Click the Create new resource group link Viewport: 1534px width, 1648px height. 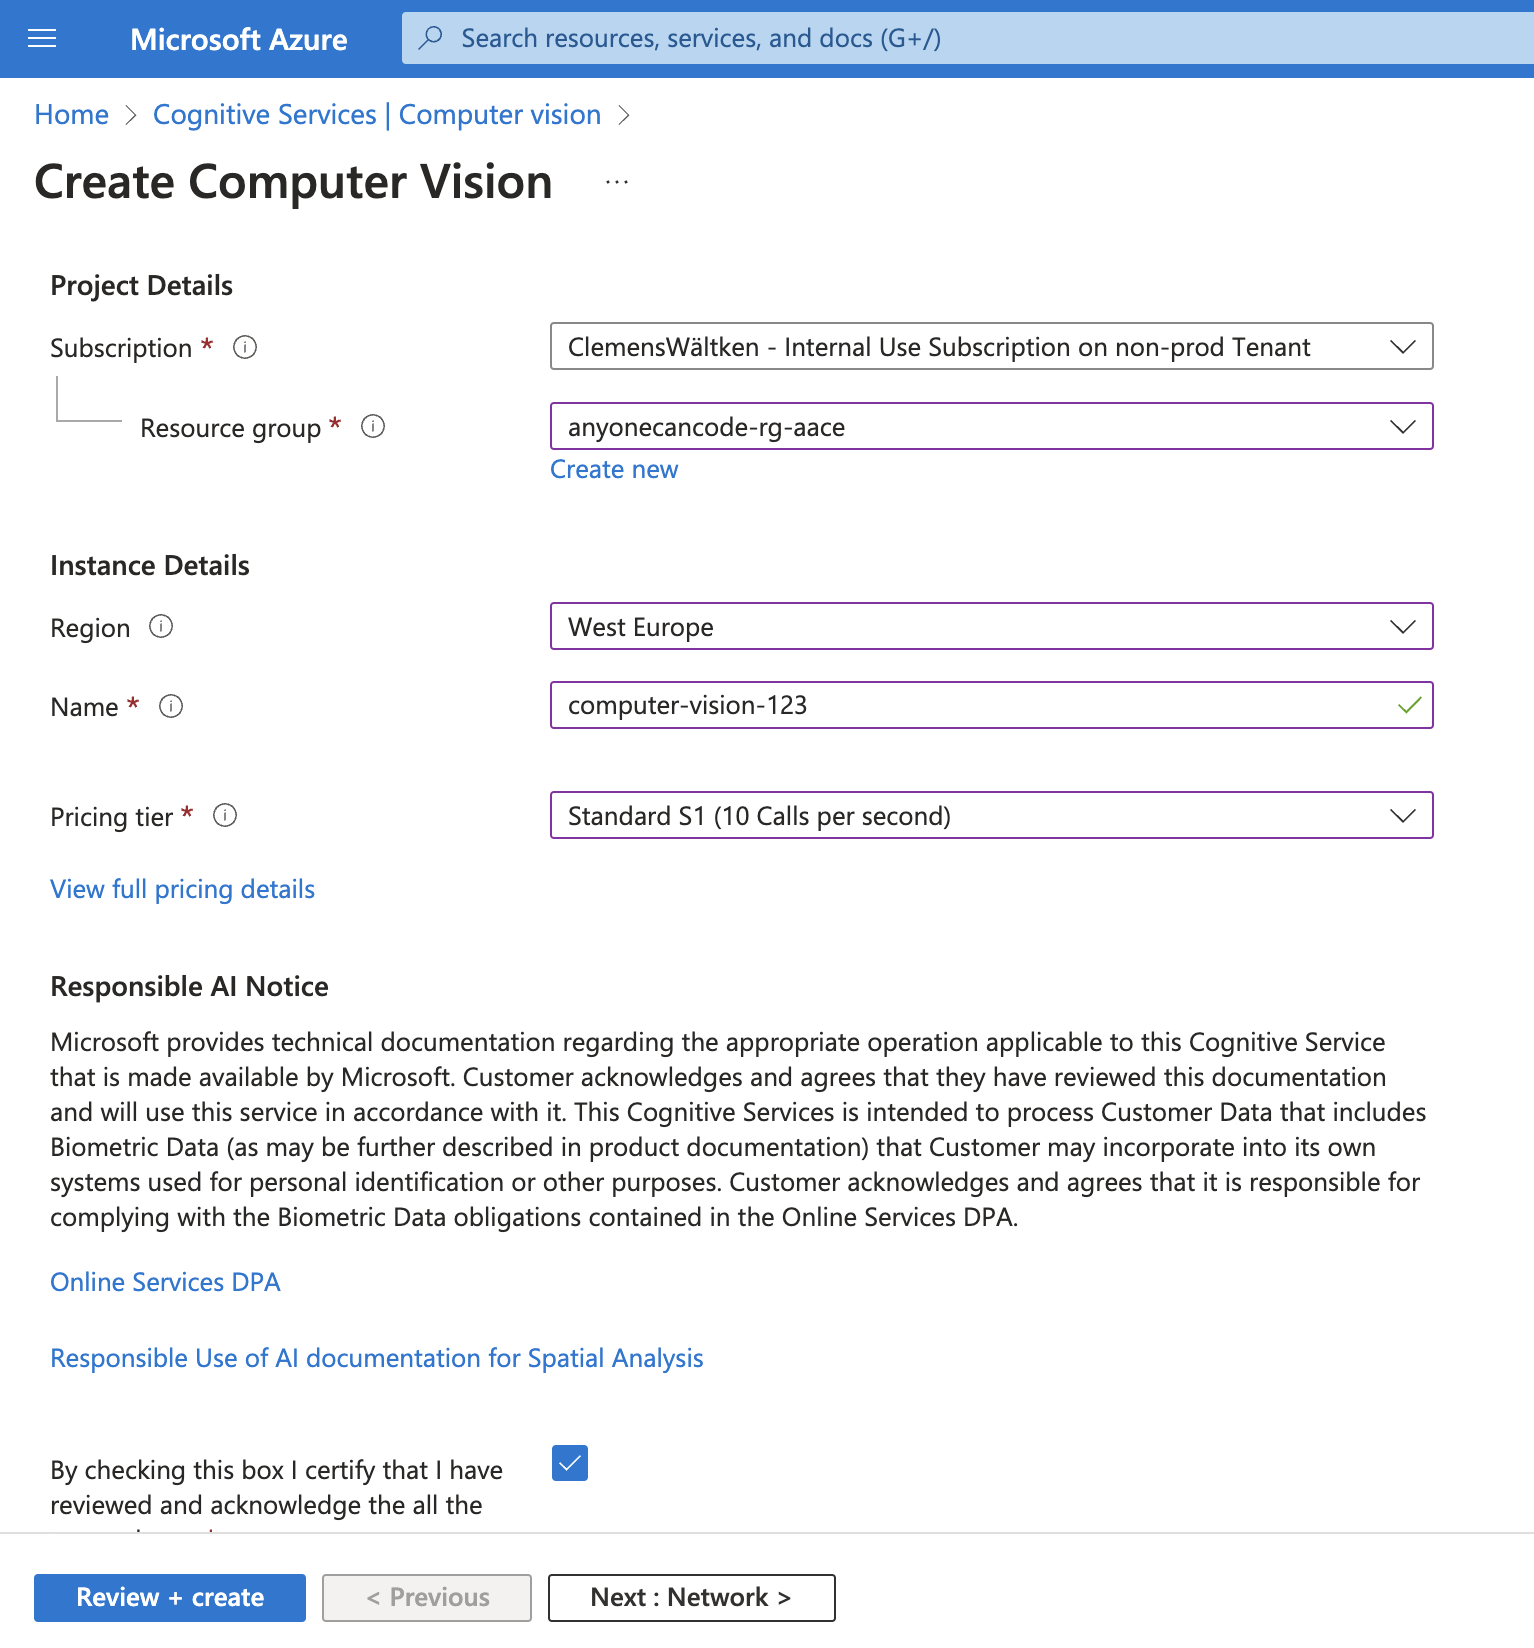pyautogui.click(x=613, y=469)
